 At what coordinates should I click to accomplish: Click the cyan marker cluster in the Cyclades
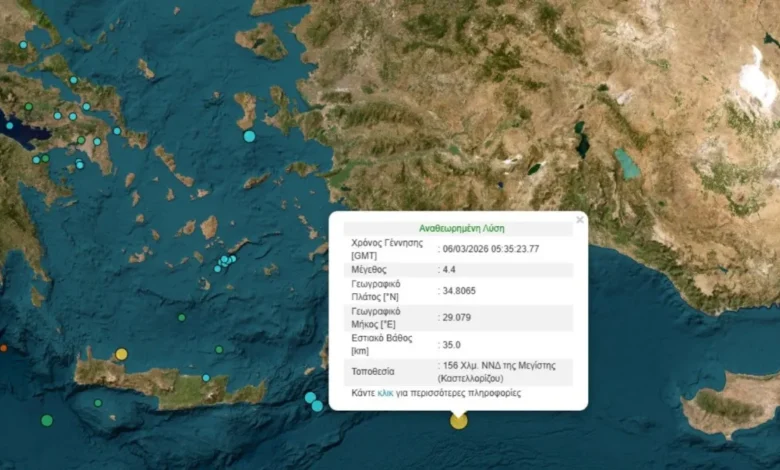click(x=227, y=261)
